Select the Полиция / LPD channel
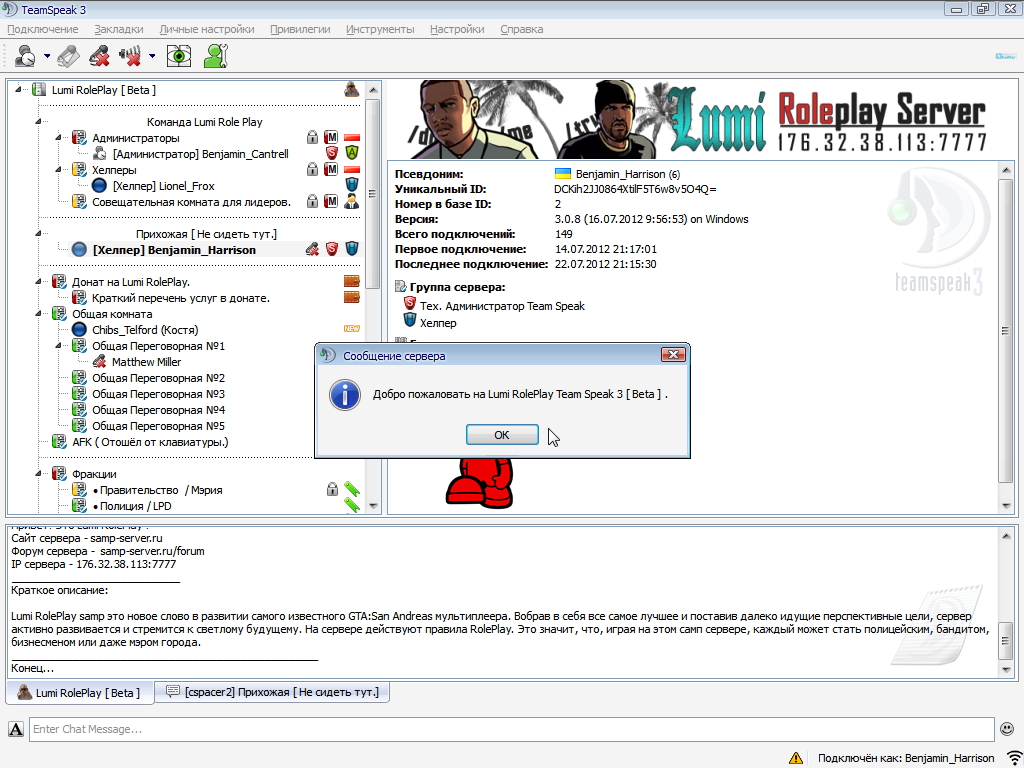The height and width of the screenshot is (768, 1024). 132,505
